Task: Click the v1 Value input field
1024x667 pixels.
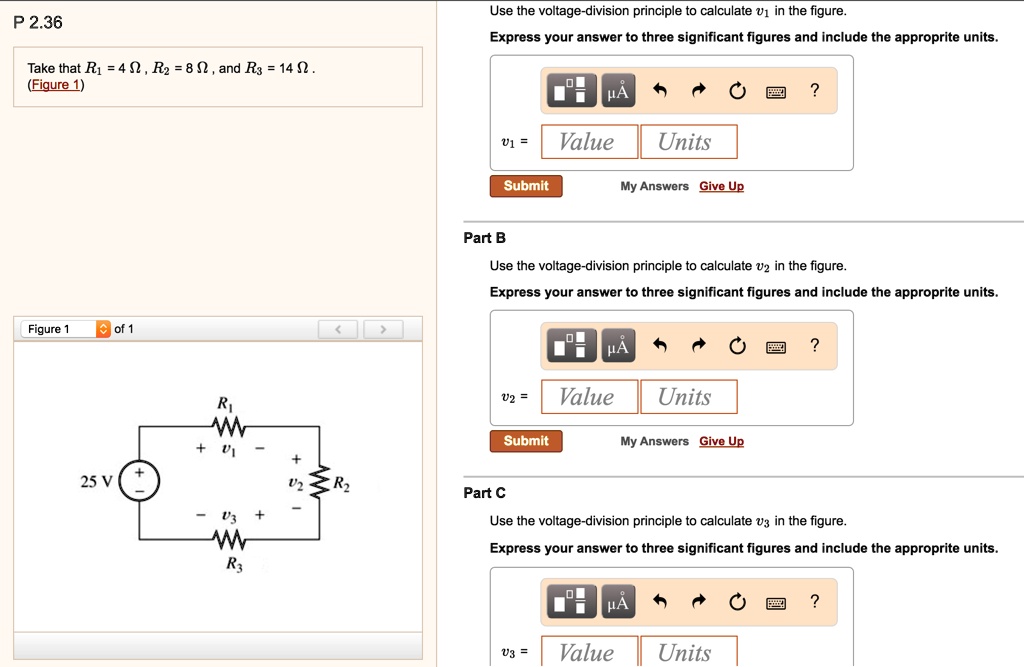Action: point(589,142)
